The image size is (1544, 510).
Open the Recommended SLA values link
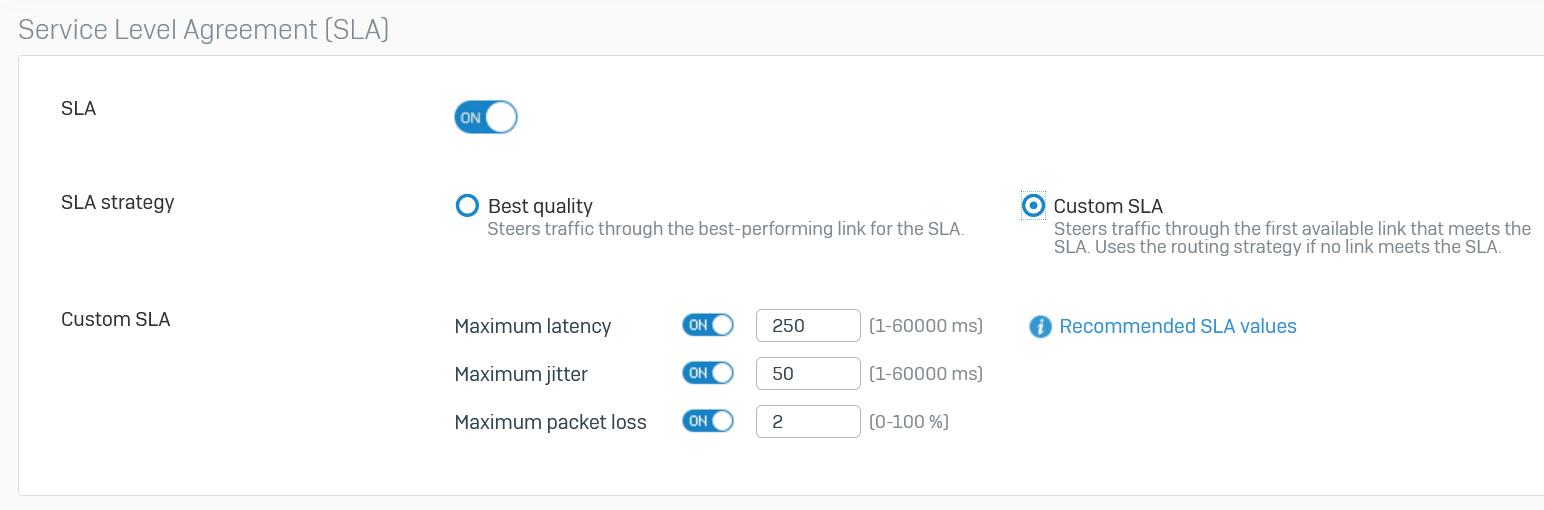point(1177,327)
